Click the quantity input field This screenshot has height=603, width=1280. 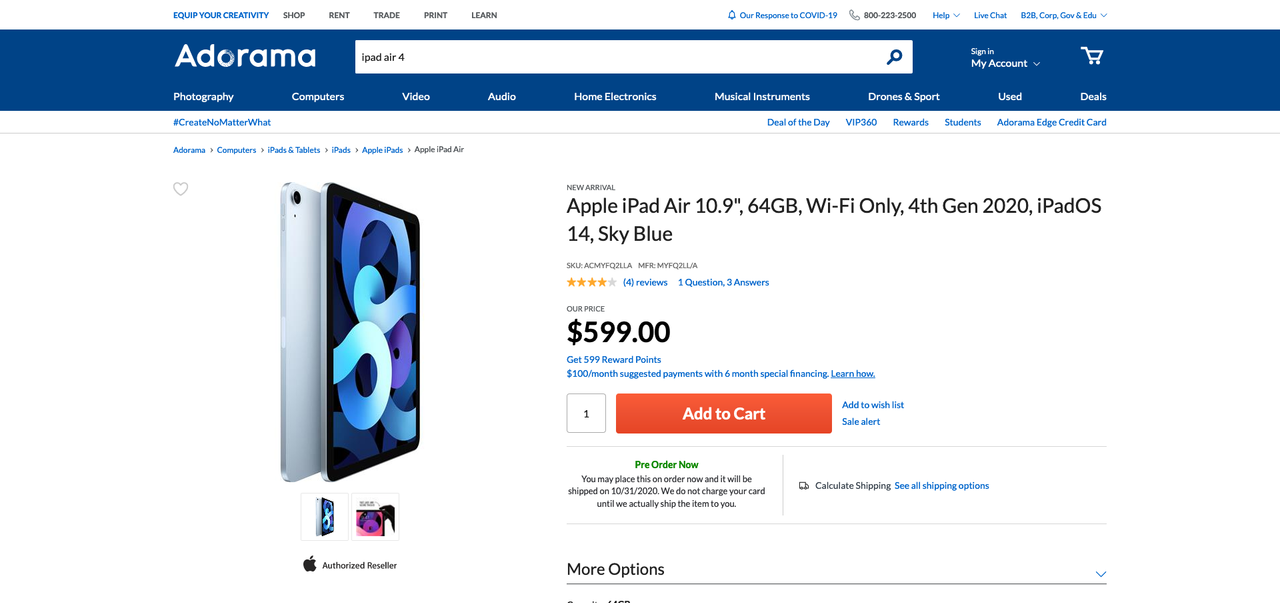[586, 413]
